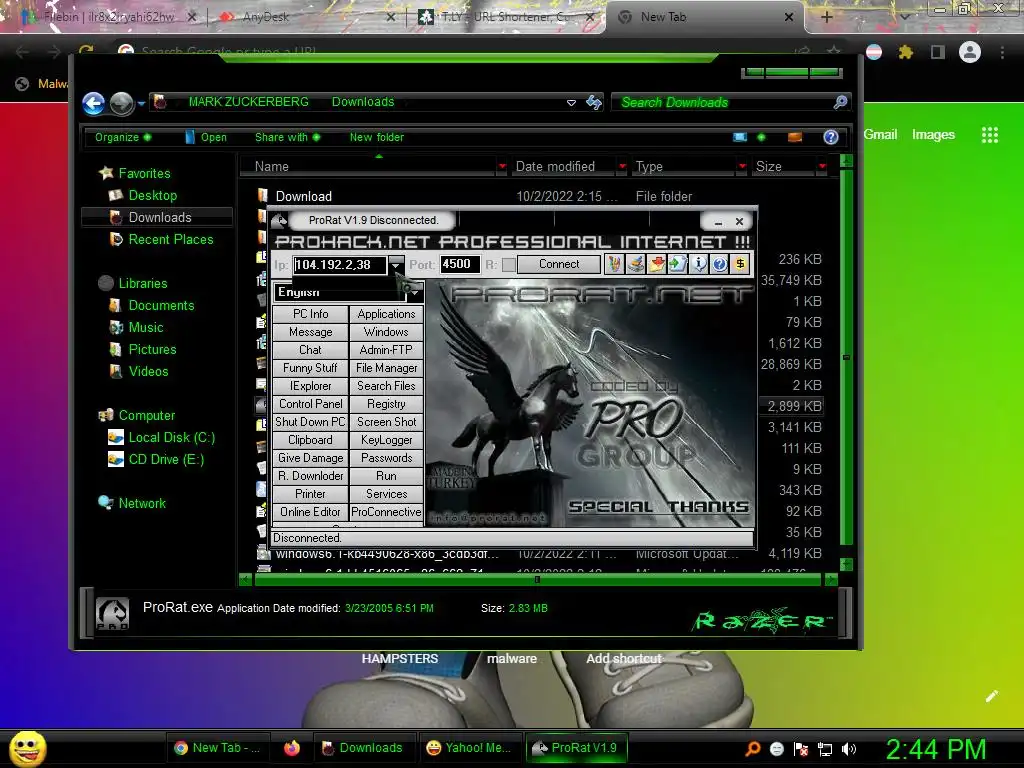1024x768 pixels.
Task: Click the volume speaker tray icon
Action: [849, 749]
